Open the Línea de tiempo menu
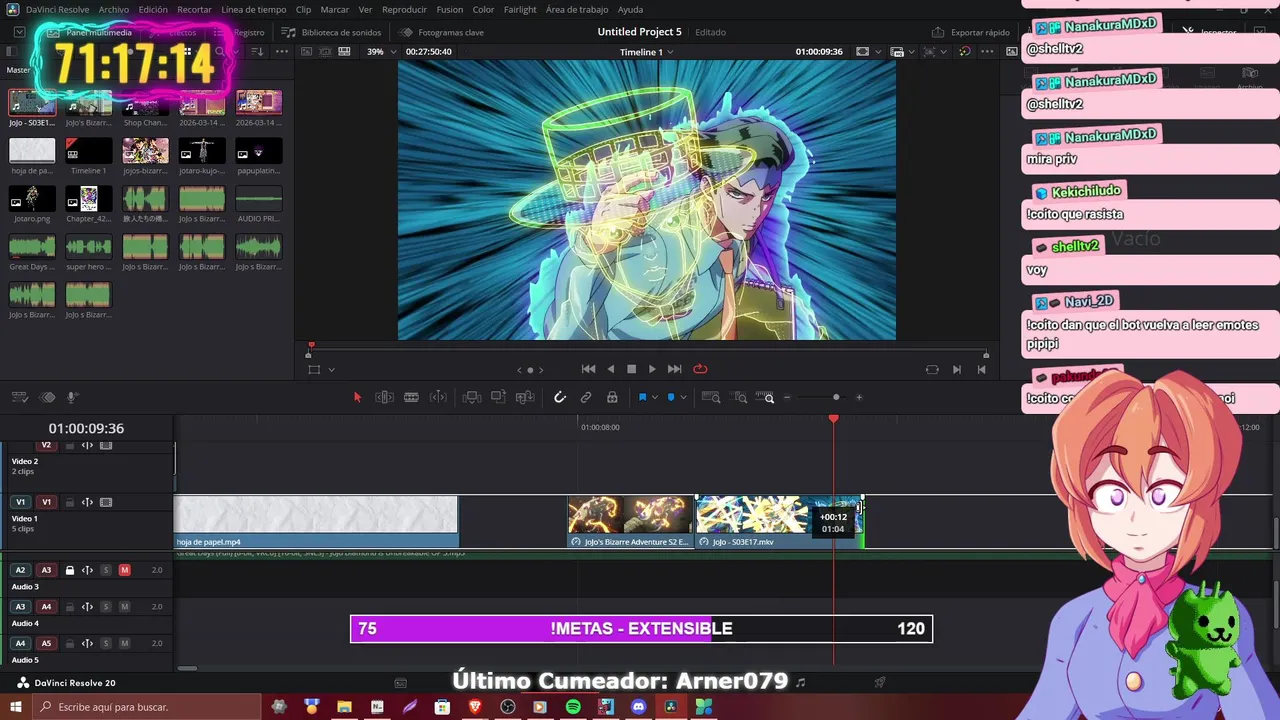Viewport: 1280px width, 720px height. (254, 9)
